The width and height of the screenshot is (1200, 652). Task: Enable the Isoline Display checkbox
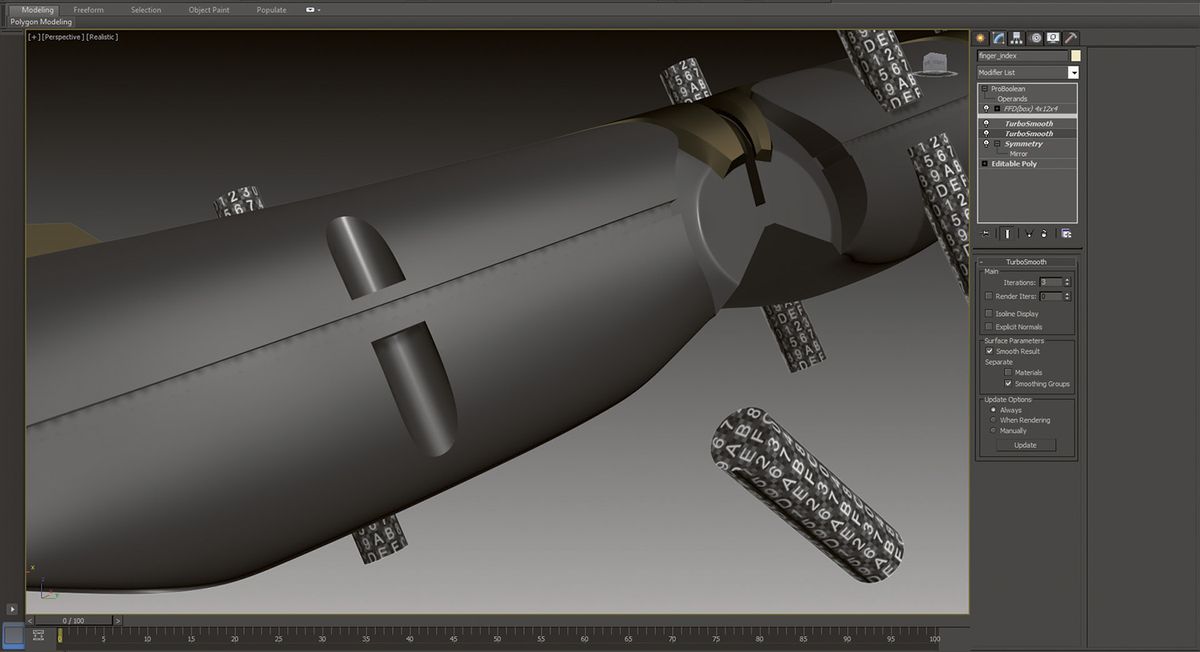click(x=988, y=313)
